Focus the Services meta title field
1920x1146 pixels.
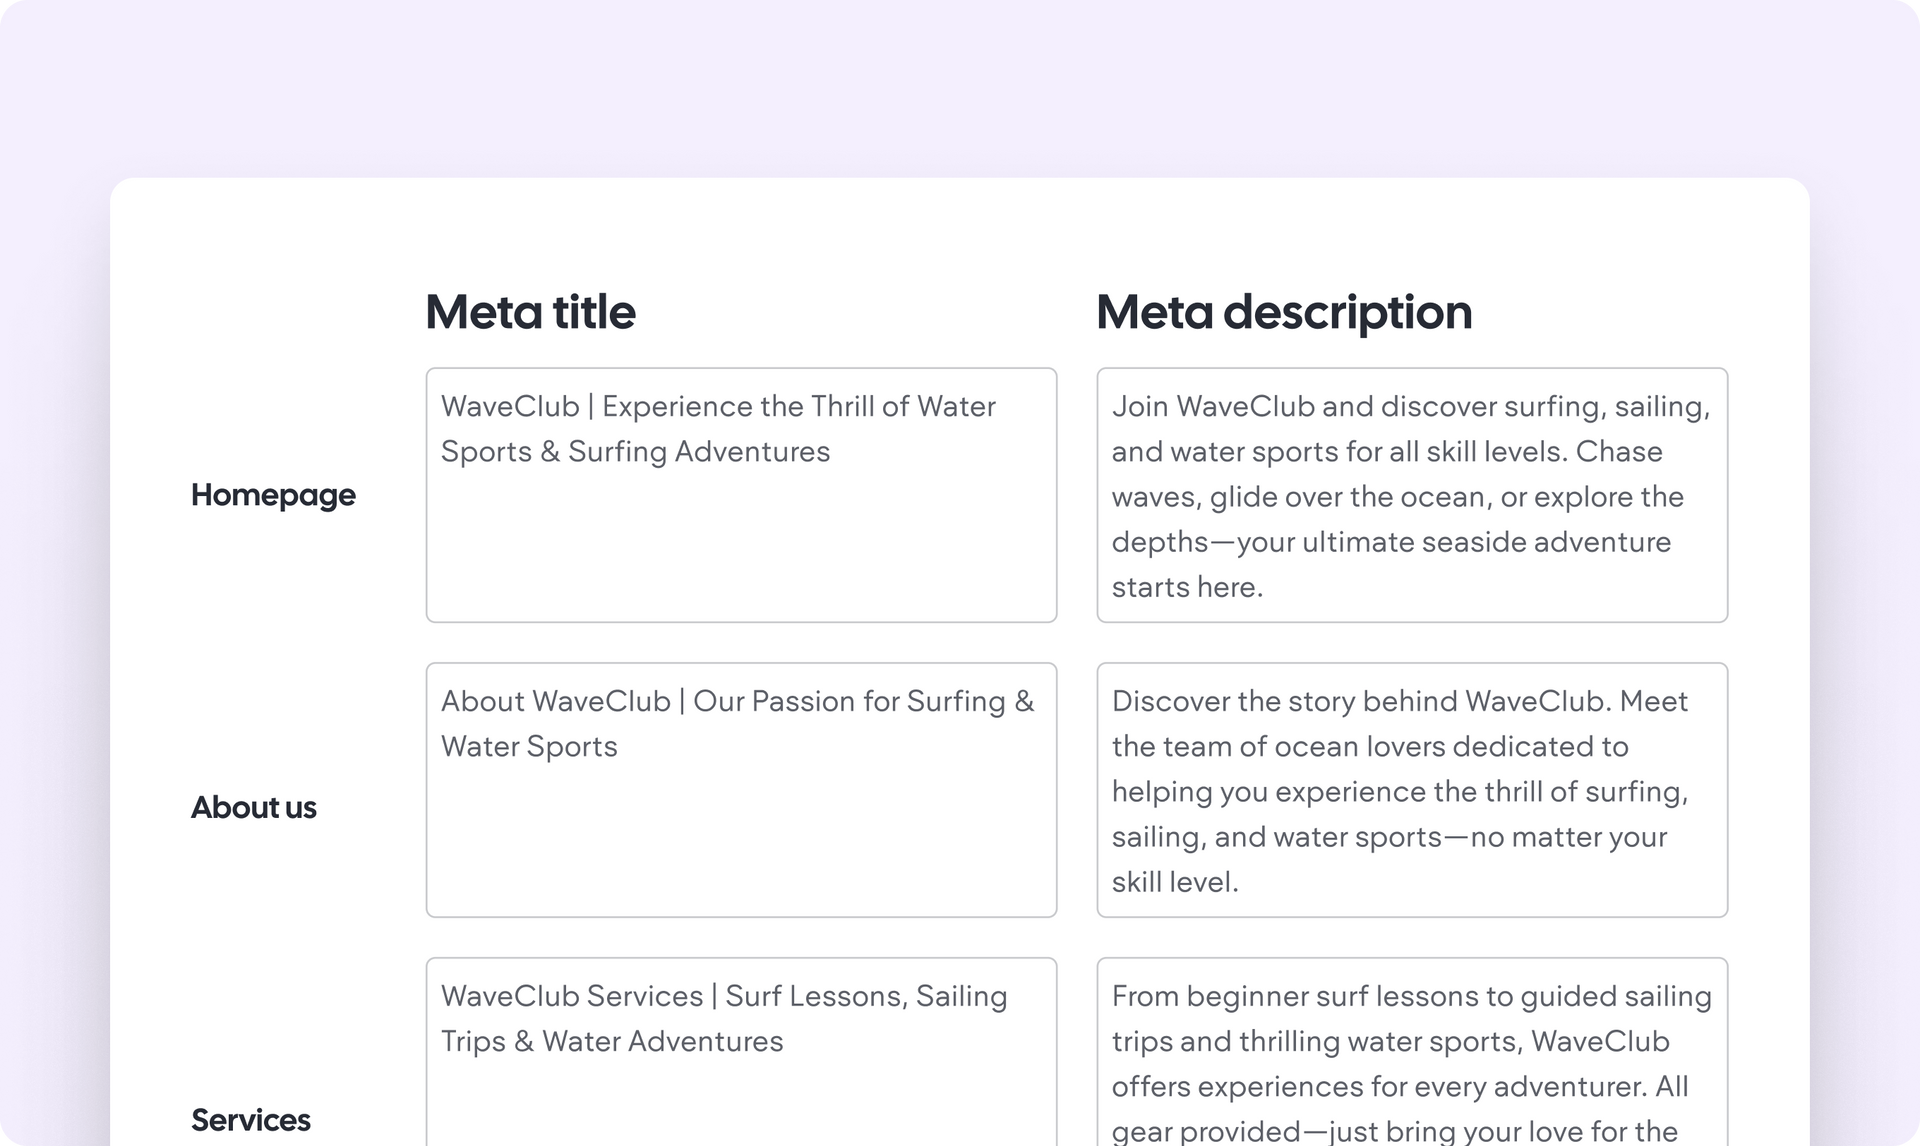741,1052
